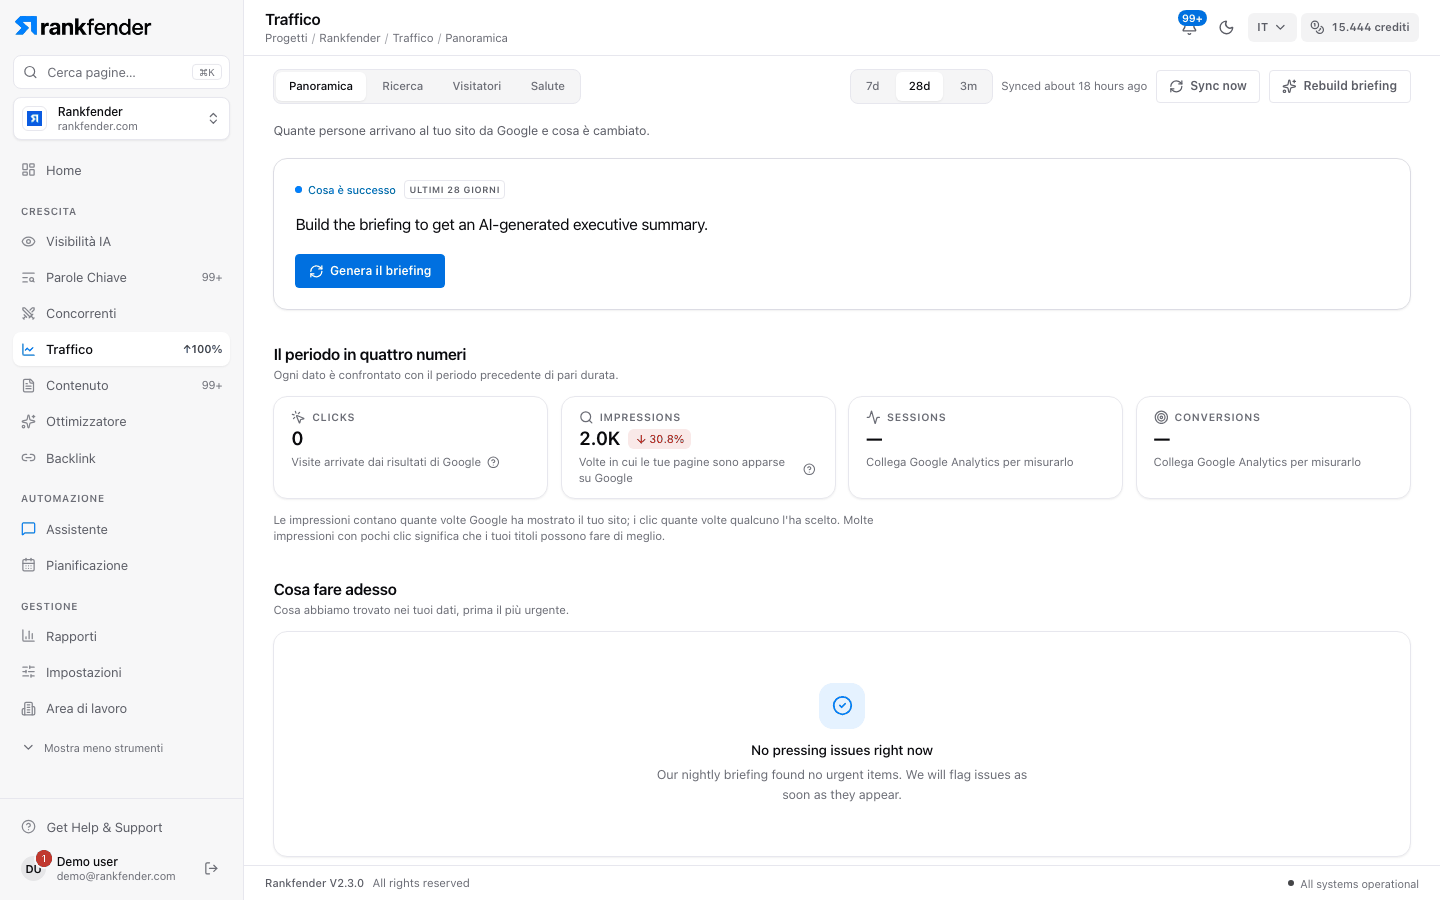Open the notifications bell icon
This screenshot has width=1440, height=900.
pos(1189,27)
